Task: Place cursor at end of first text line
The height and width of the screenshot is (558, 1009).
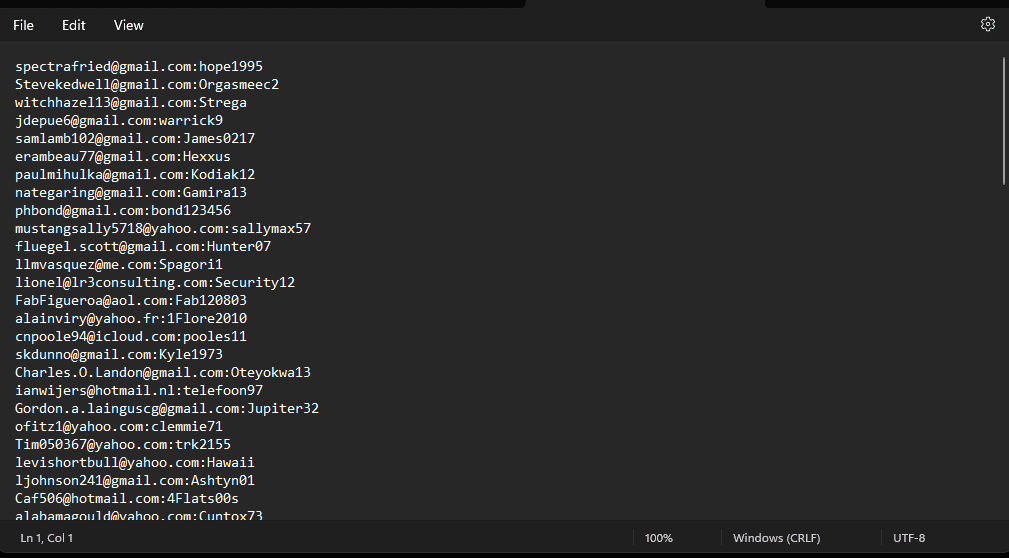Action: pos(263,66)
